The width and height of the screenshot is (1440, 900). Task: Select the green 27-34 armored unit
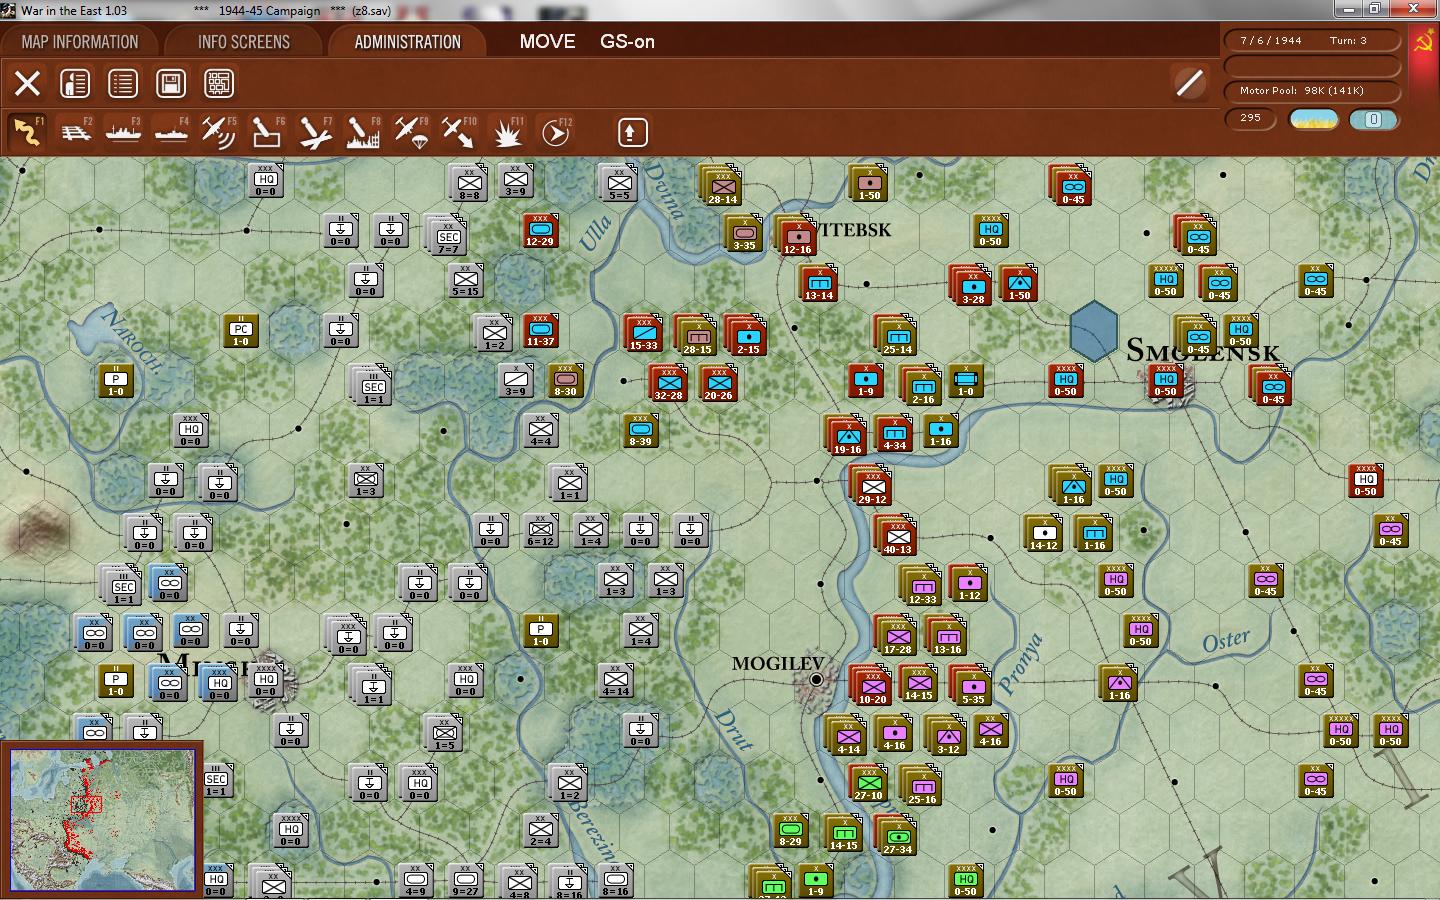click(x=897, y=837)
